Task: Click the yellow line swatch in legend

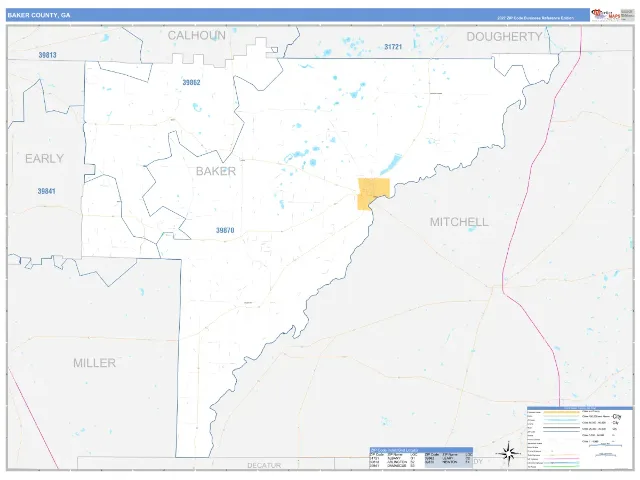Action: pyautogui.click(x=562, y=412)
